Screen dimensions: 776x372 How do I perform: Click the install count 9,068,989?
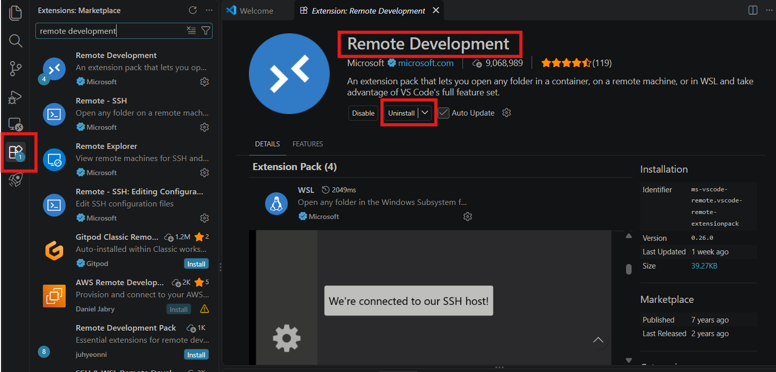503,63
